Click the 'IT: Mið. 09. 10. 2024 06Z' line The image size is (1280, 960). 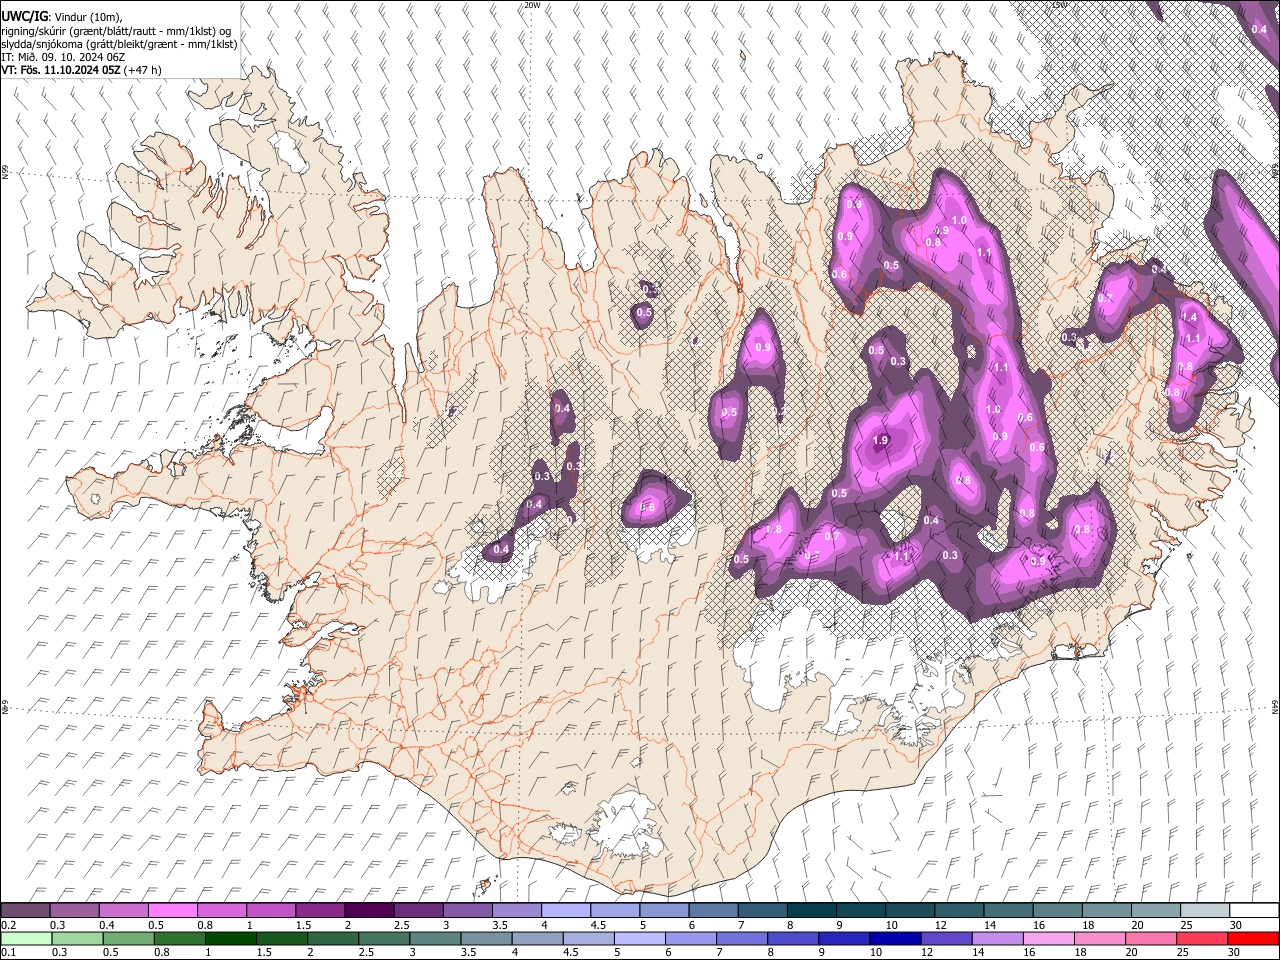(x=63, y=57)
